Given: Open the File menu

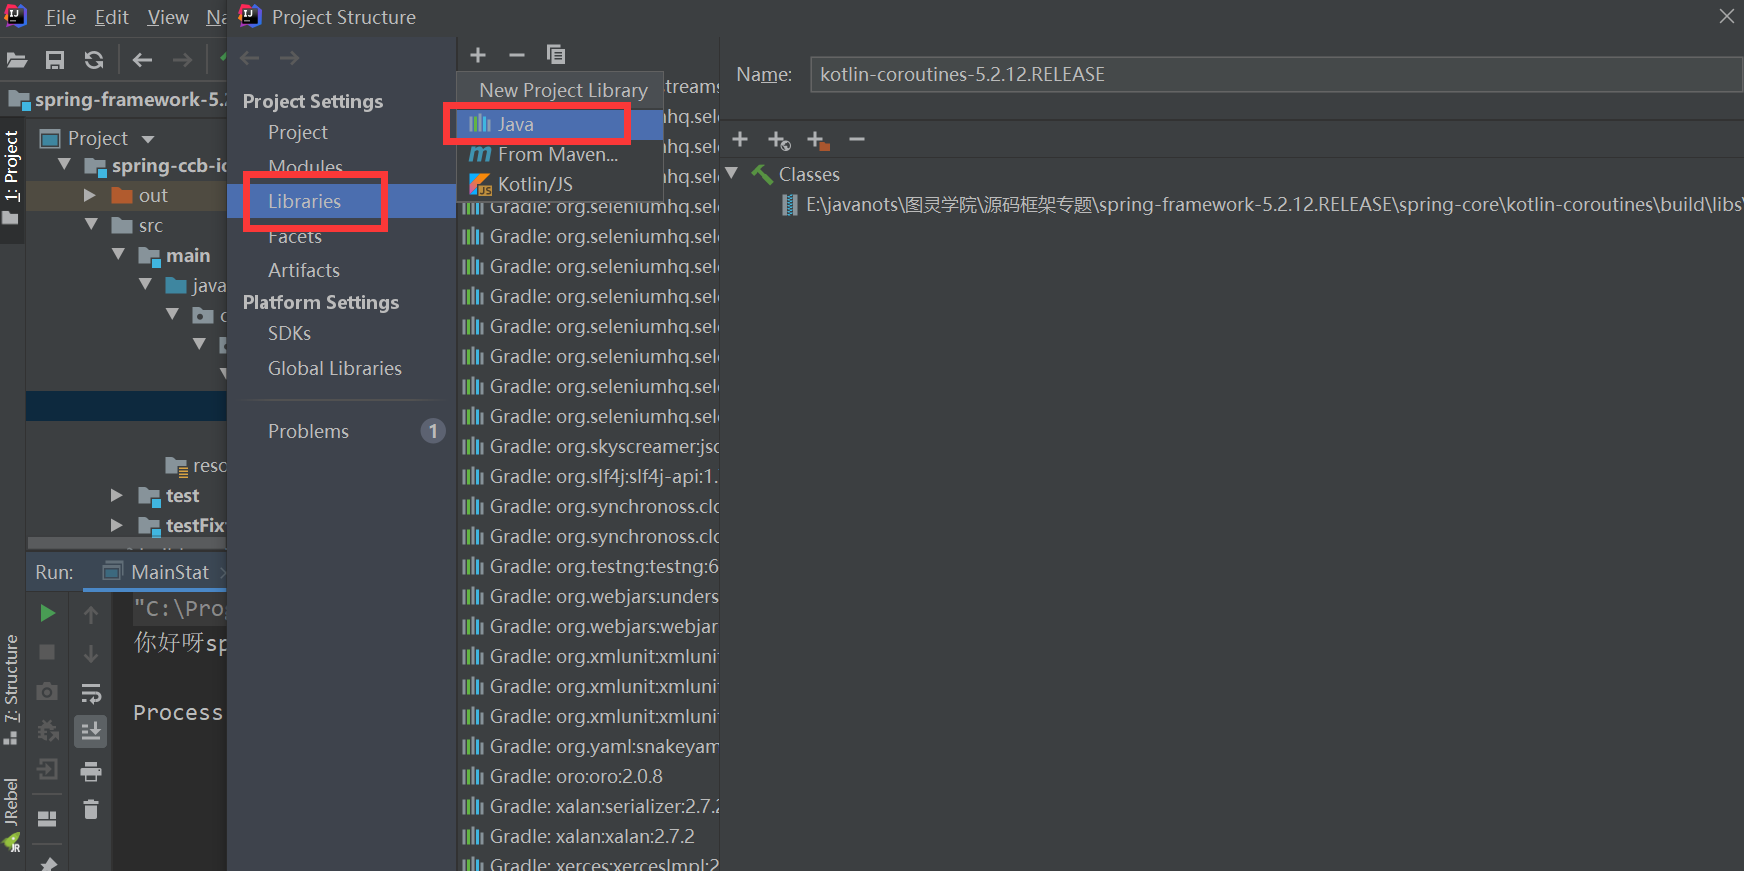Looking at the screenshot, I should tap(61, 17).
